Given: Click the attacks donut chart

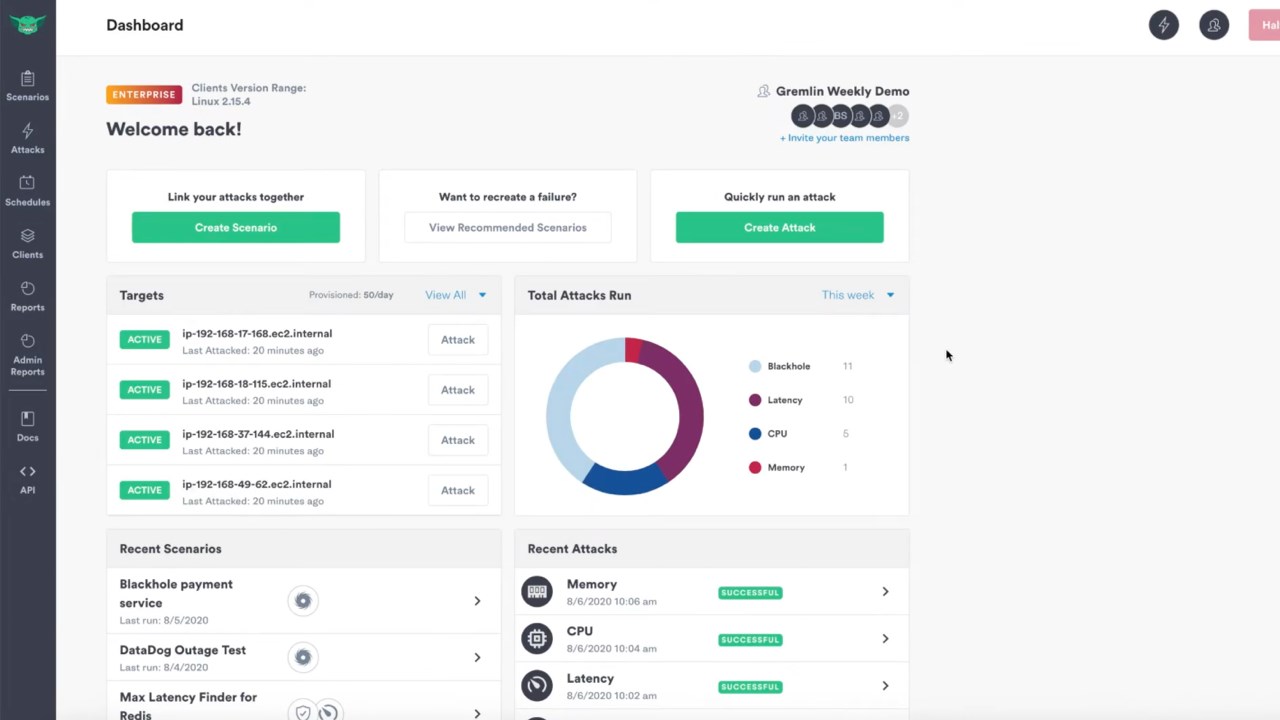Looking at the screenshot, I should tap(625, 416).
